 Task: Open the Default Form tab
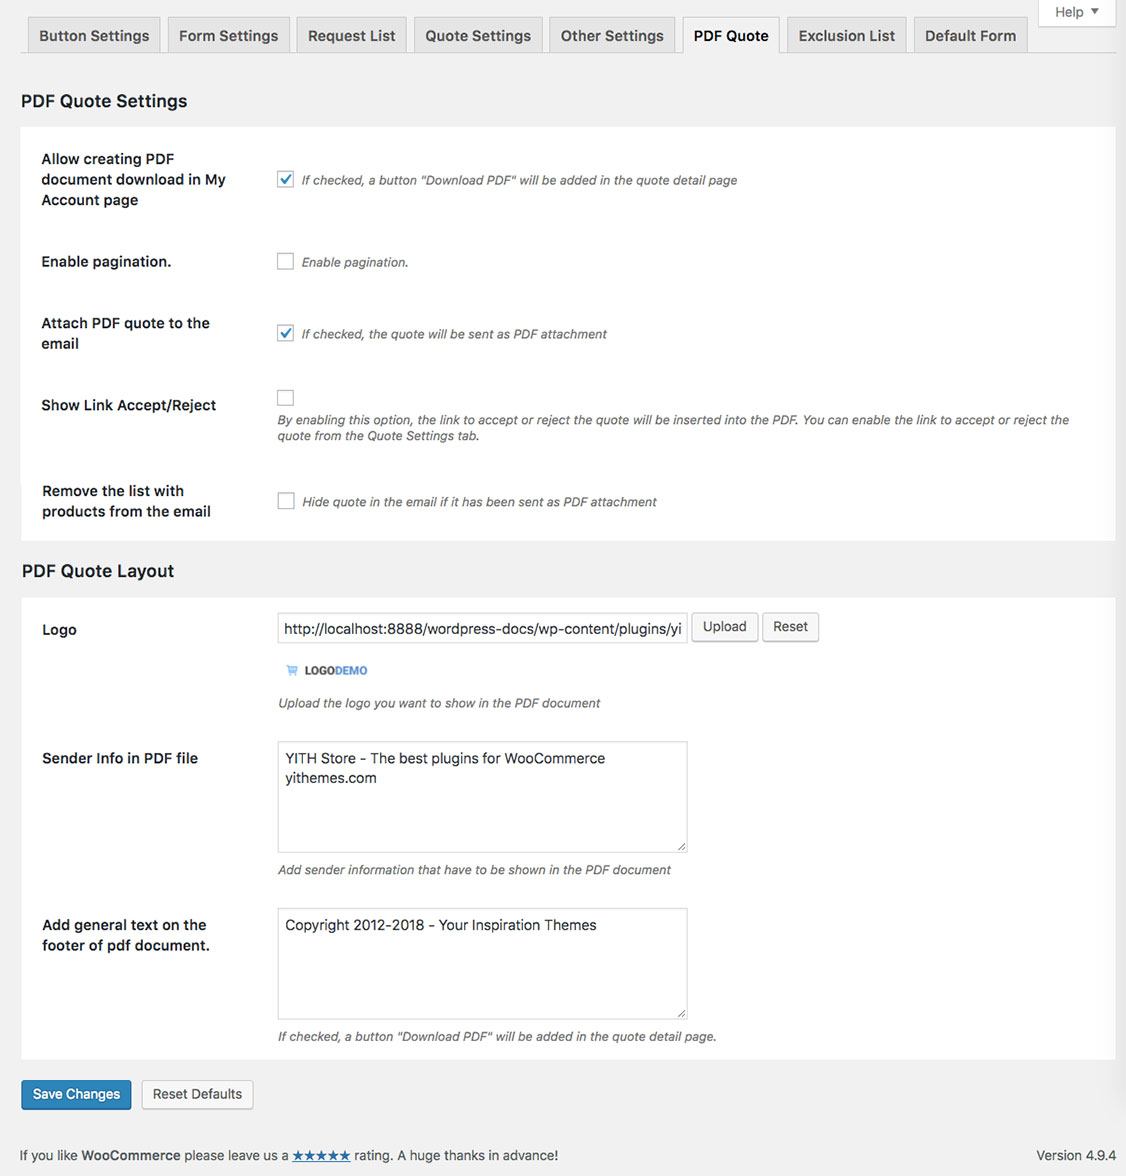point(970,36)
